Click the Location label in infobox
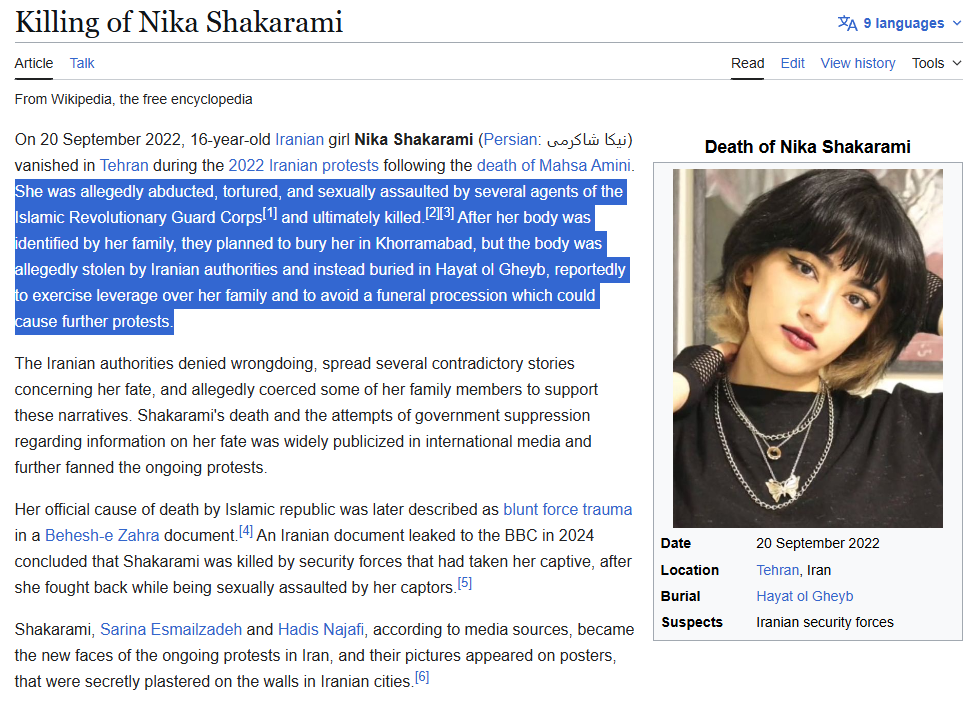This screenshot has height=718, width=975. pyautogui.click(x=690, y=570)
